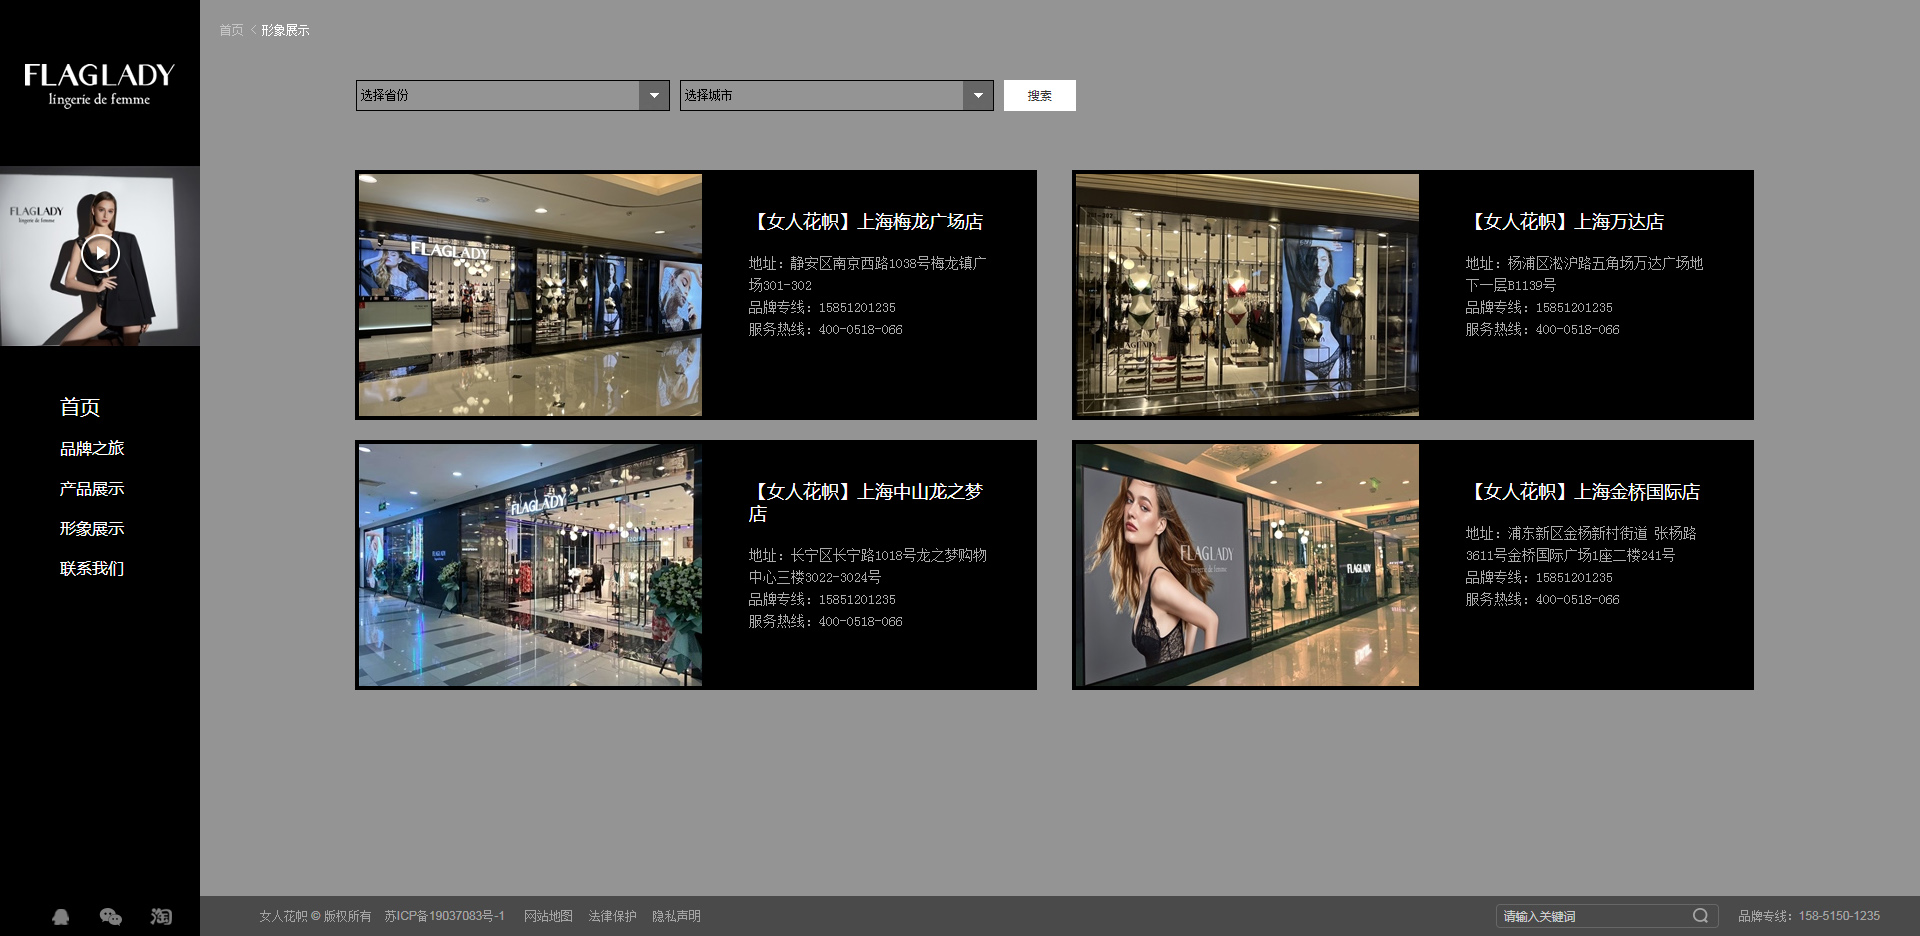Play the promo video in sidebar
Image resolution: width=1920 pixels, height=936 pixels.
coord(100,254)
